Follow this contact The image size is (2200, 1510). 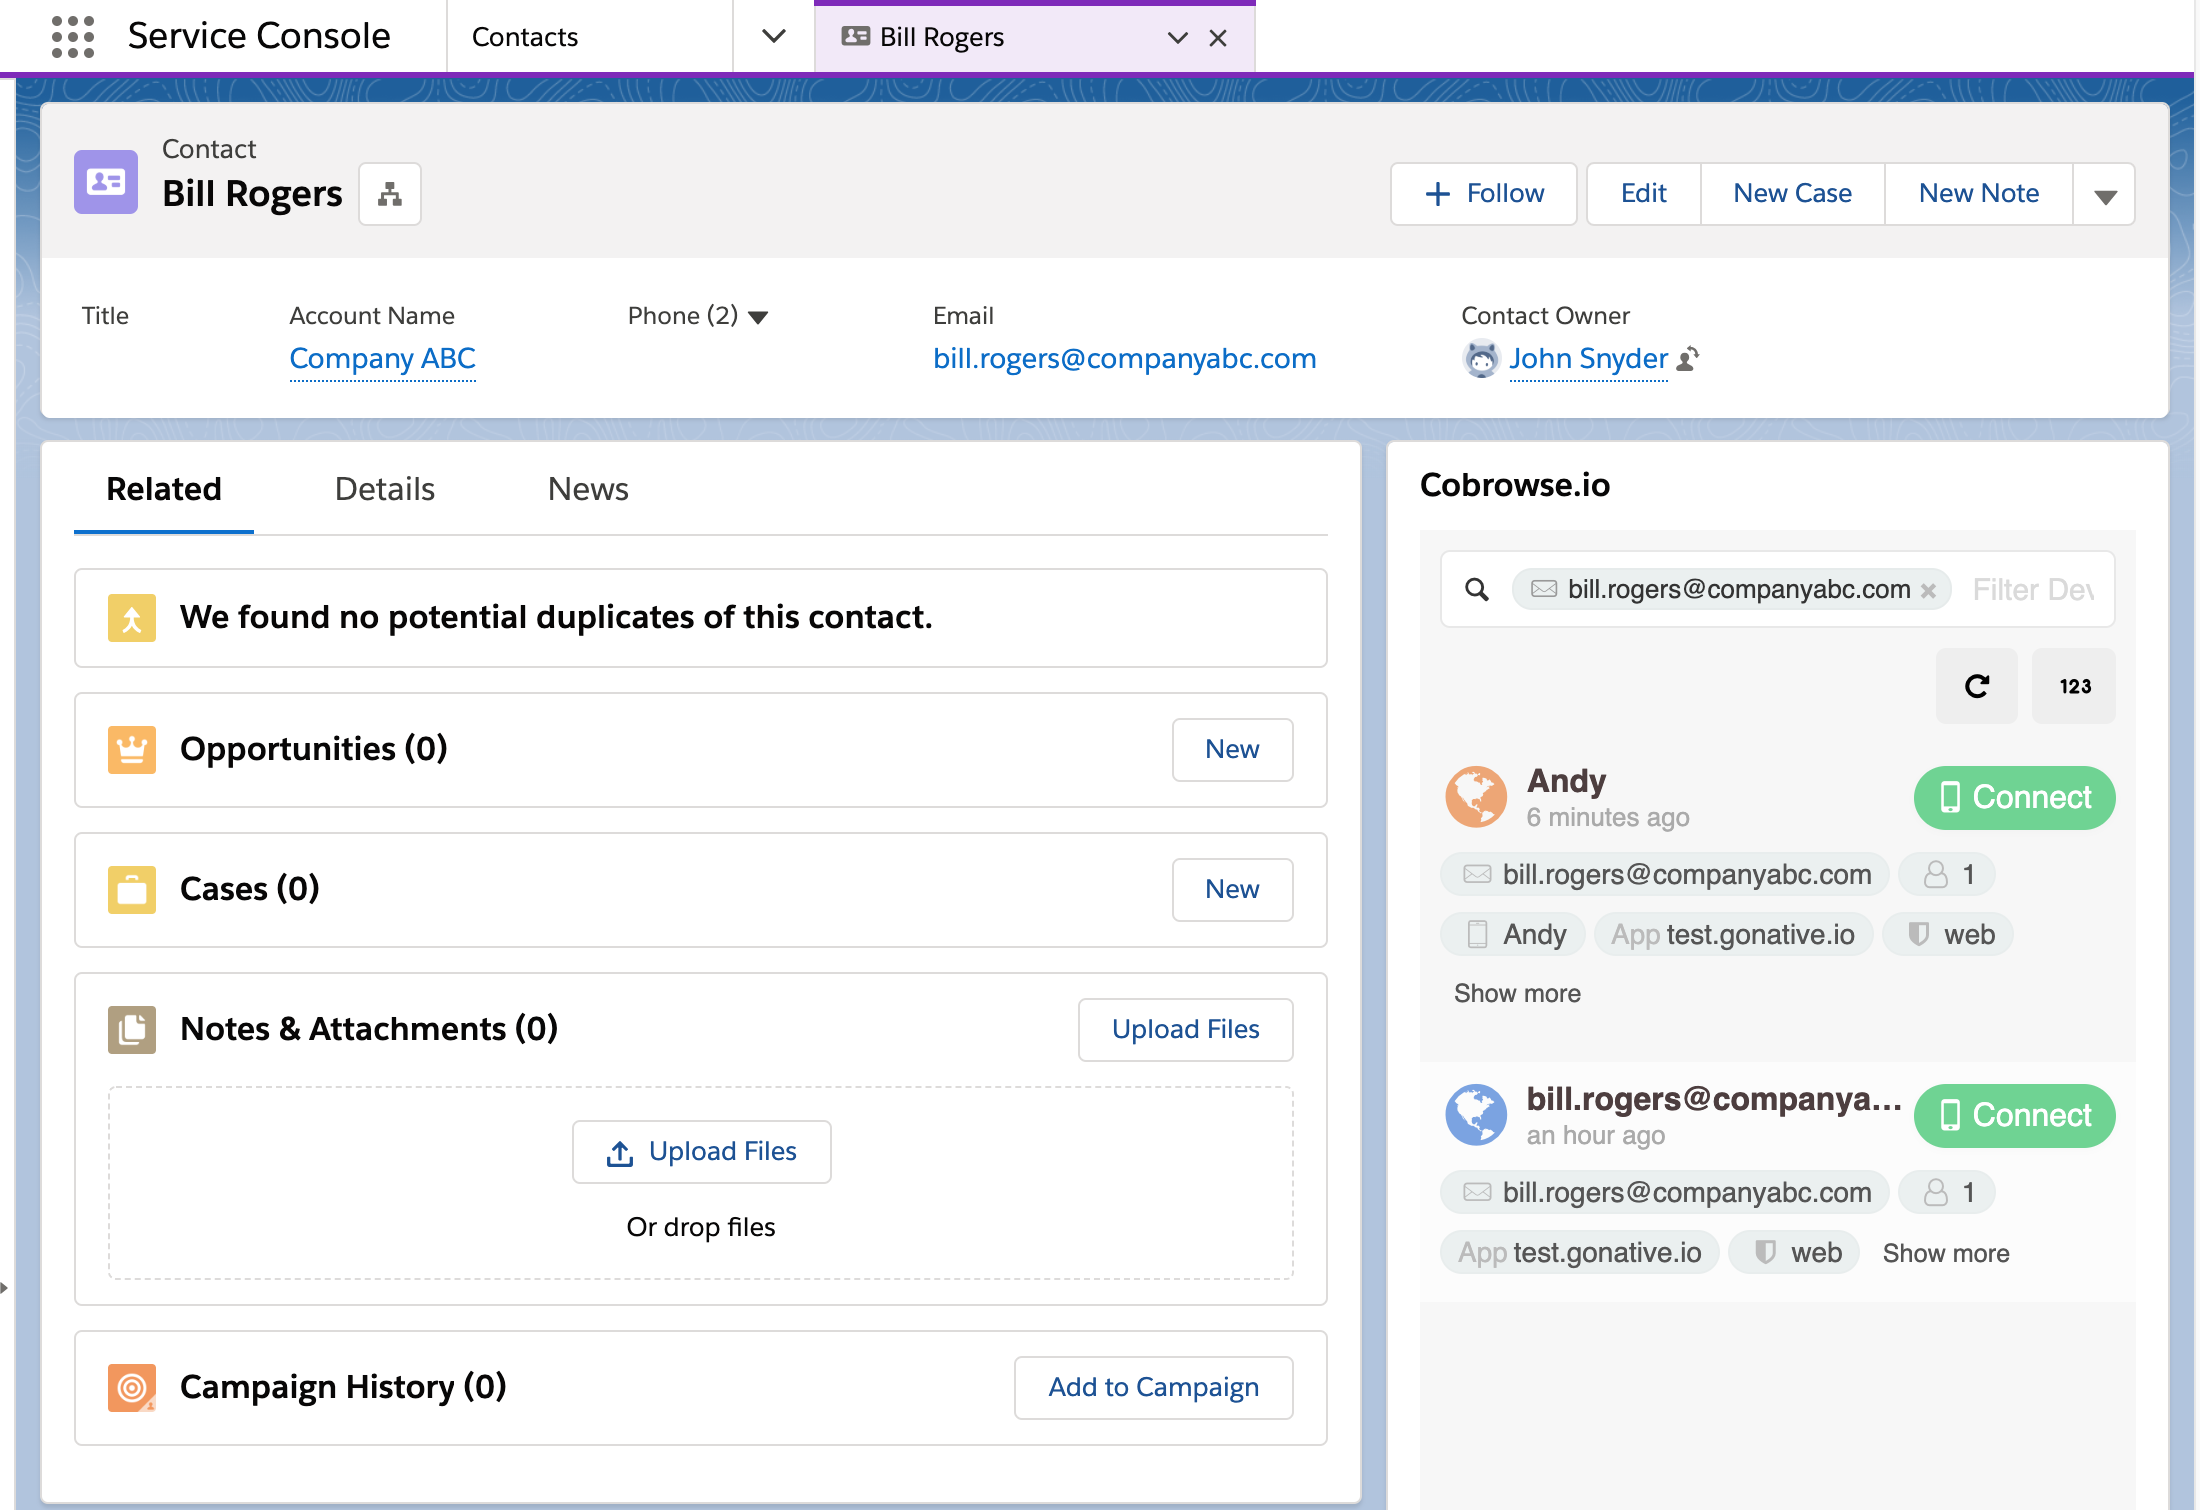(x=1484, y=194)
